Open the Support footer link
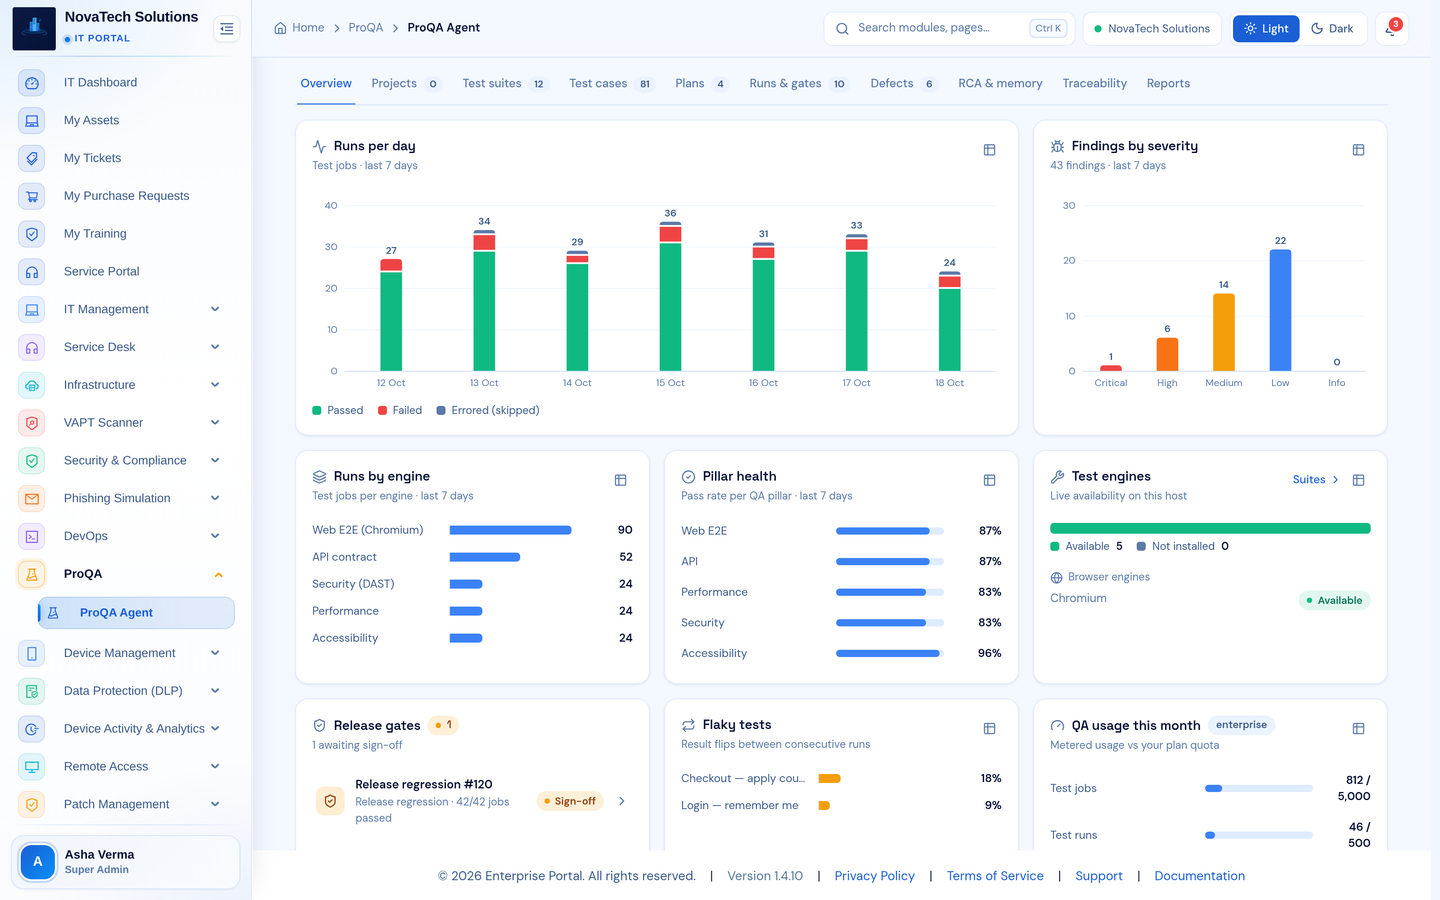This screenshot has width=1440, height=900. coord(1099,876)
